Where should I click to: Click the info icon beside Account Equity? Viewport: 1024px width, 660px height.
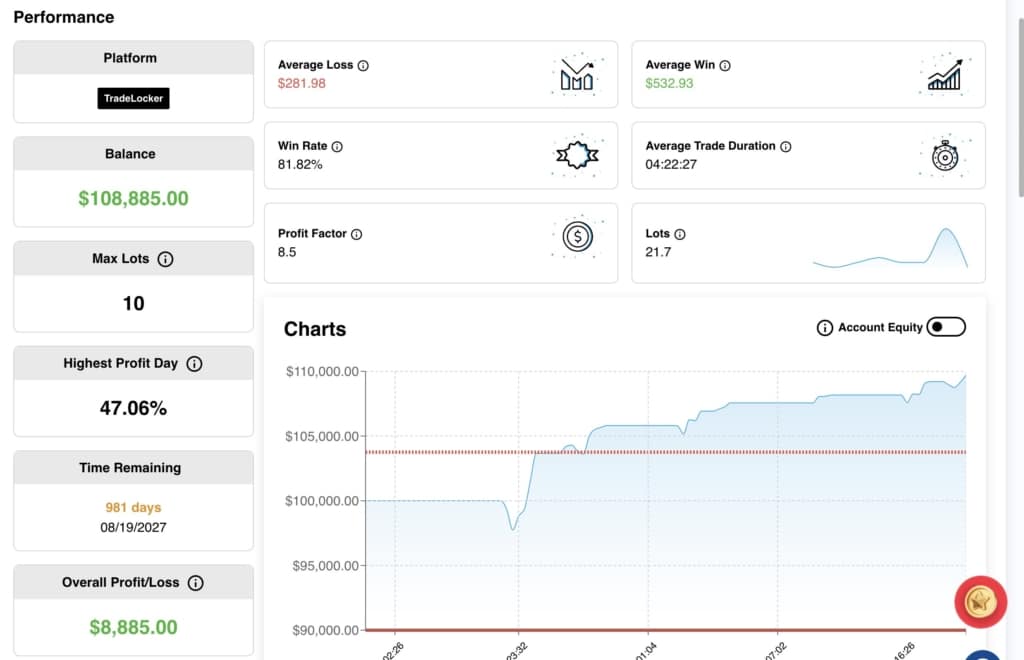coord(825,328)
